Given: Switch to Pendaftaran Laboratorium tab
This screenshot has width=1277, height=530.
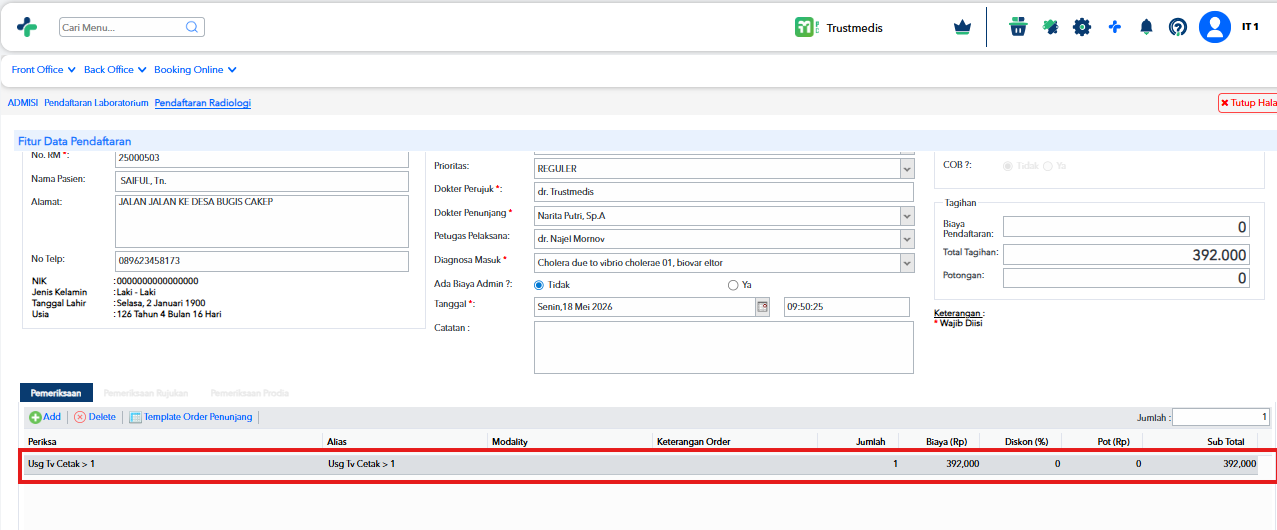Looking at the screenshot, I should pyautogui.click(x=96, y=103).
